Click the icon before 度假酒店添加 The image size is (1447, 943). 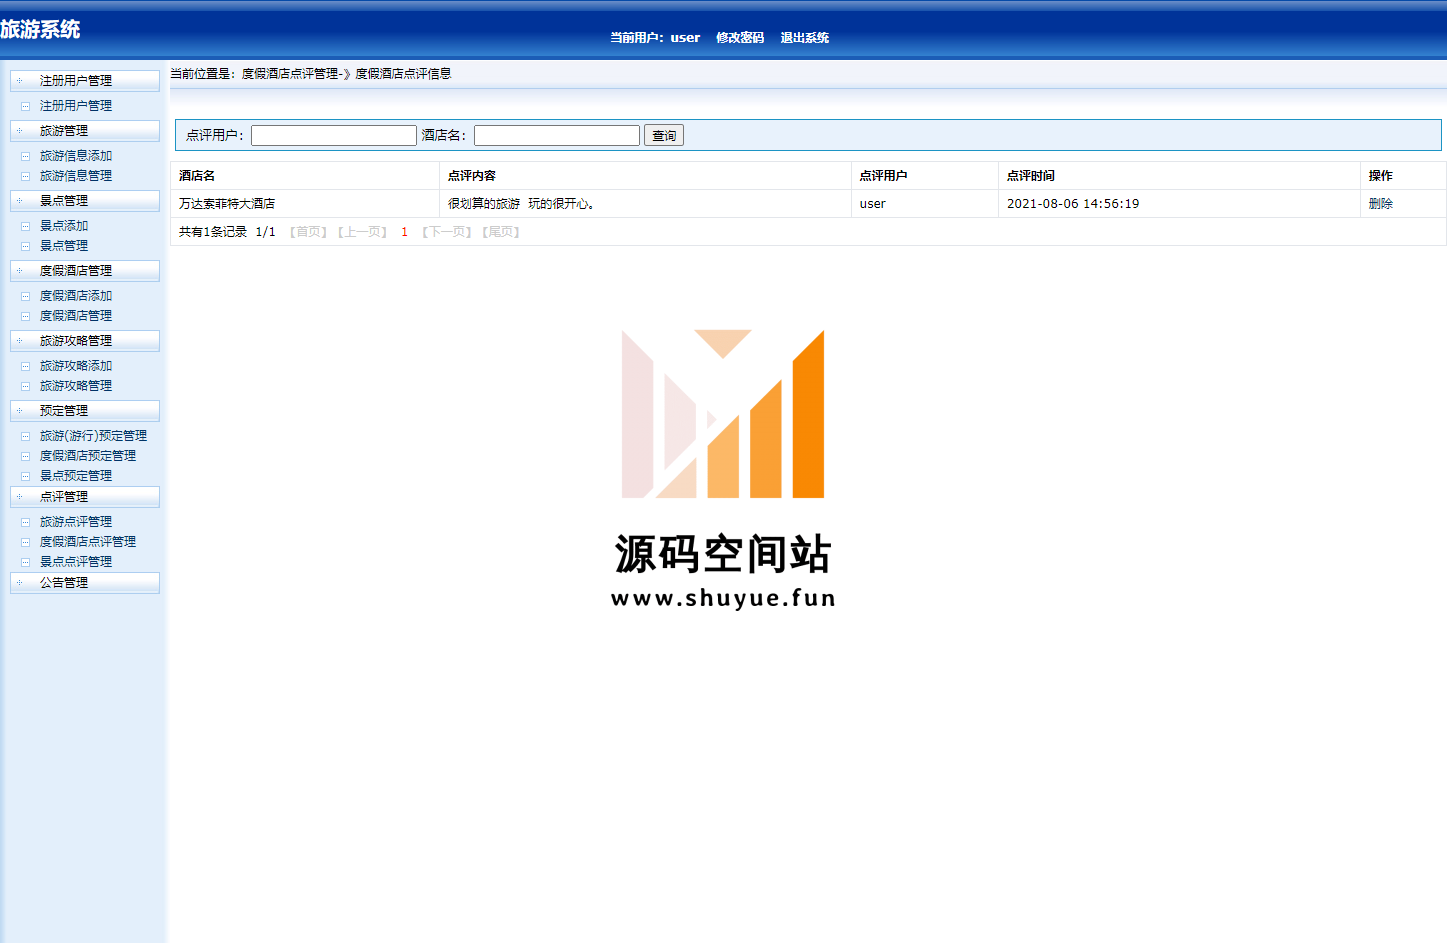point(25,296)
